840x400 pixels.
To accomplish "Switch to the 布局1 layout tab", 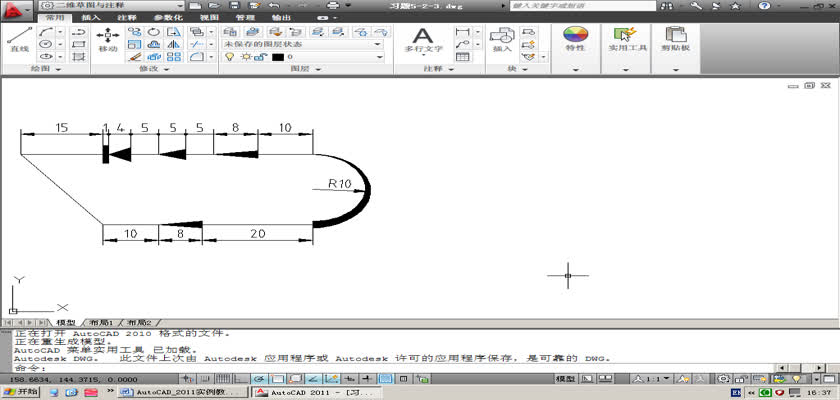I will pyautogui.click(x=101, y=323).
